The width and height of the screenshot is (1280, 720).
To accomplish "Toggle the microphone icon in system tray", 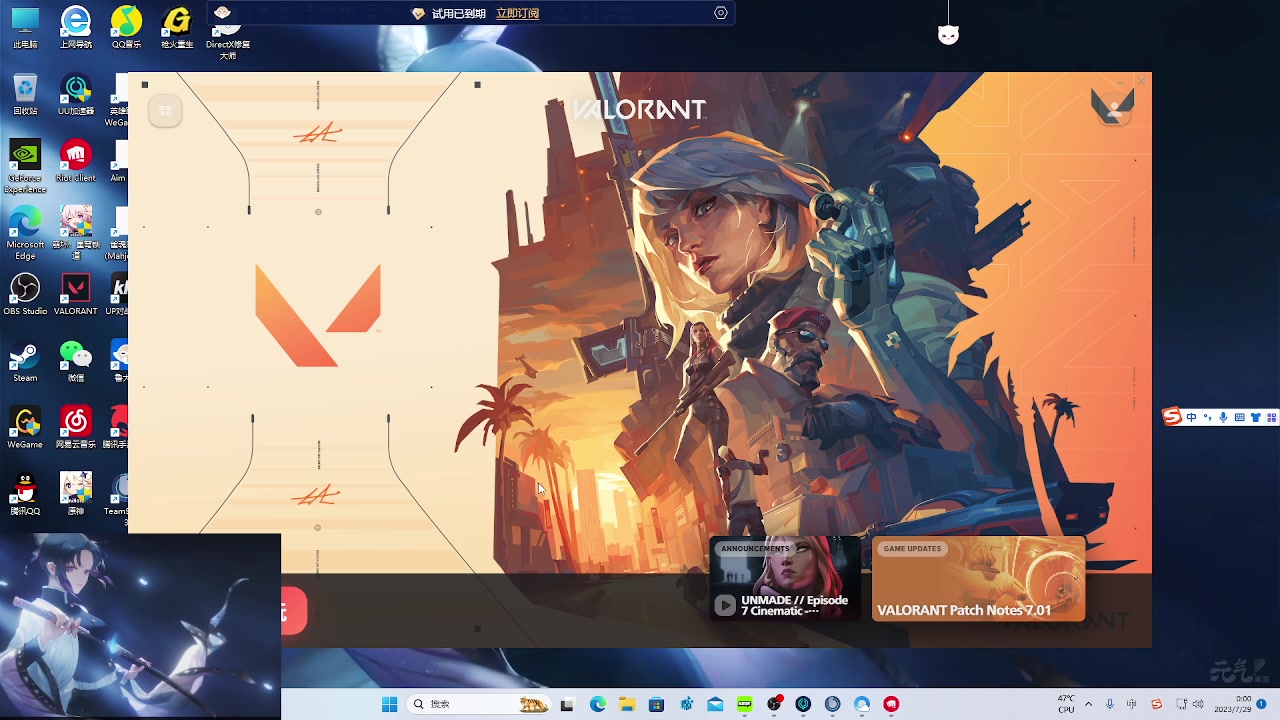I will 1110,704.
